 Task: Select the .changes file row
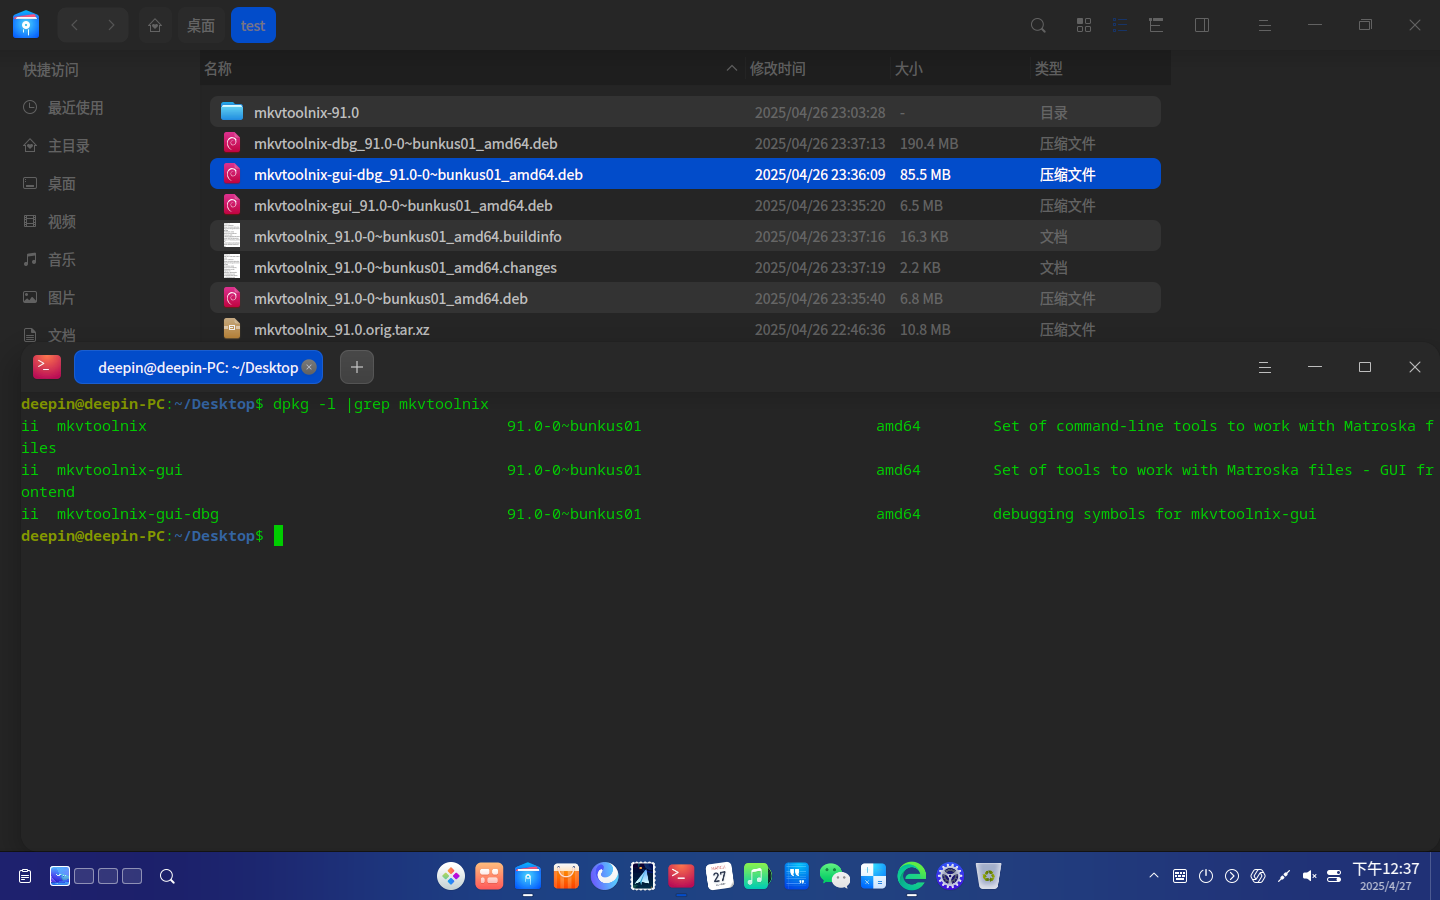tap(685, 267)
